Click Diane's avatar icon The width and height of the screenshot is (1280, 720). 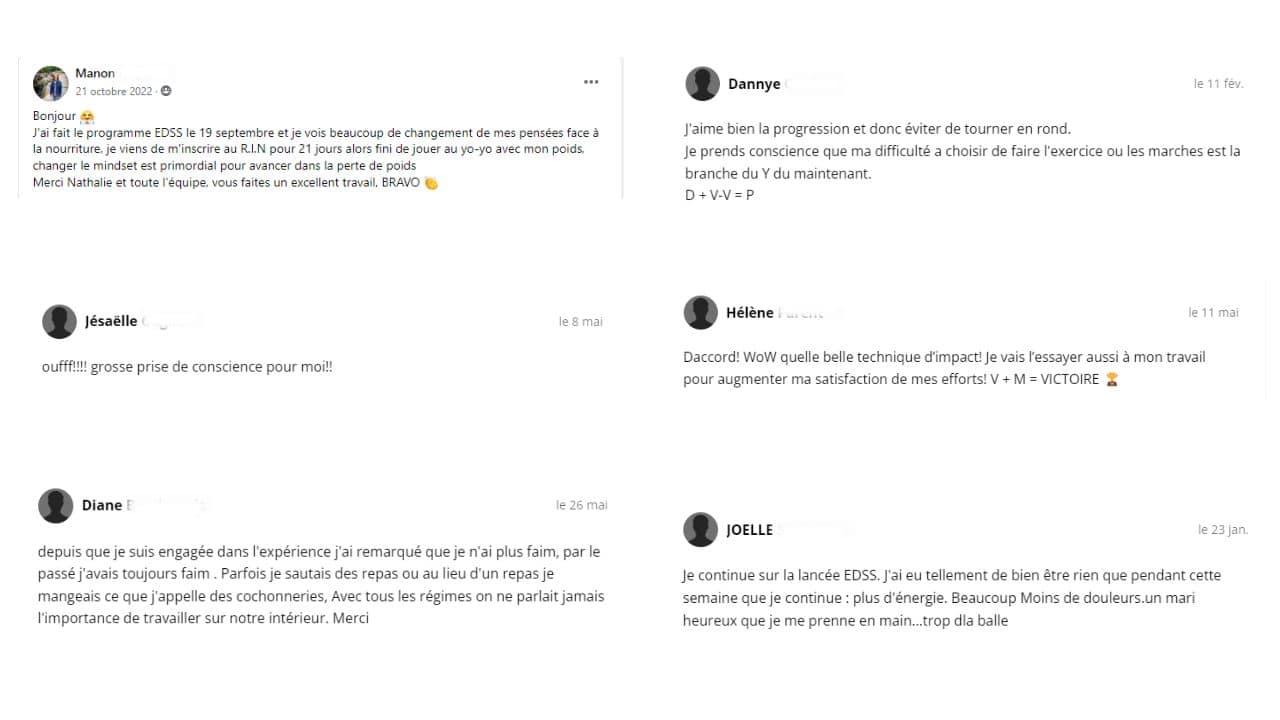(x=56, y=506)
